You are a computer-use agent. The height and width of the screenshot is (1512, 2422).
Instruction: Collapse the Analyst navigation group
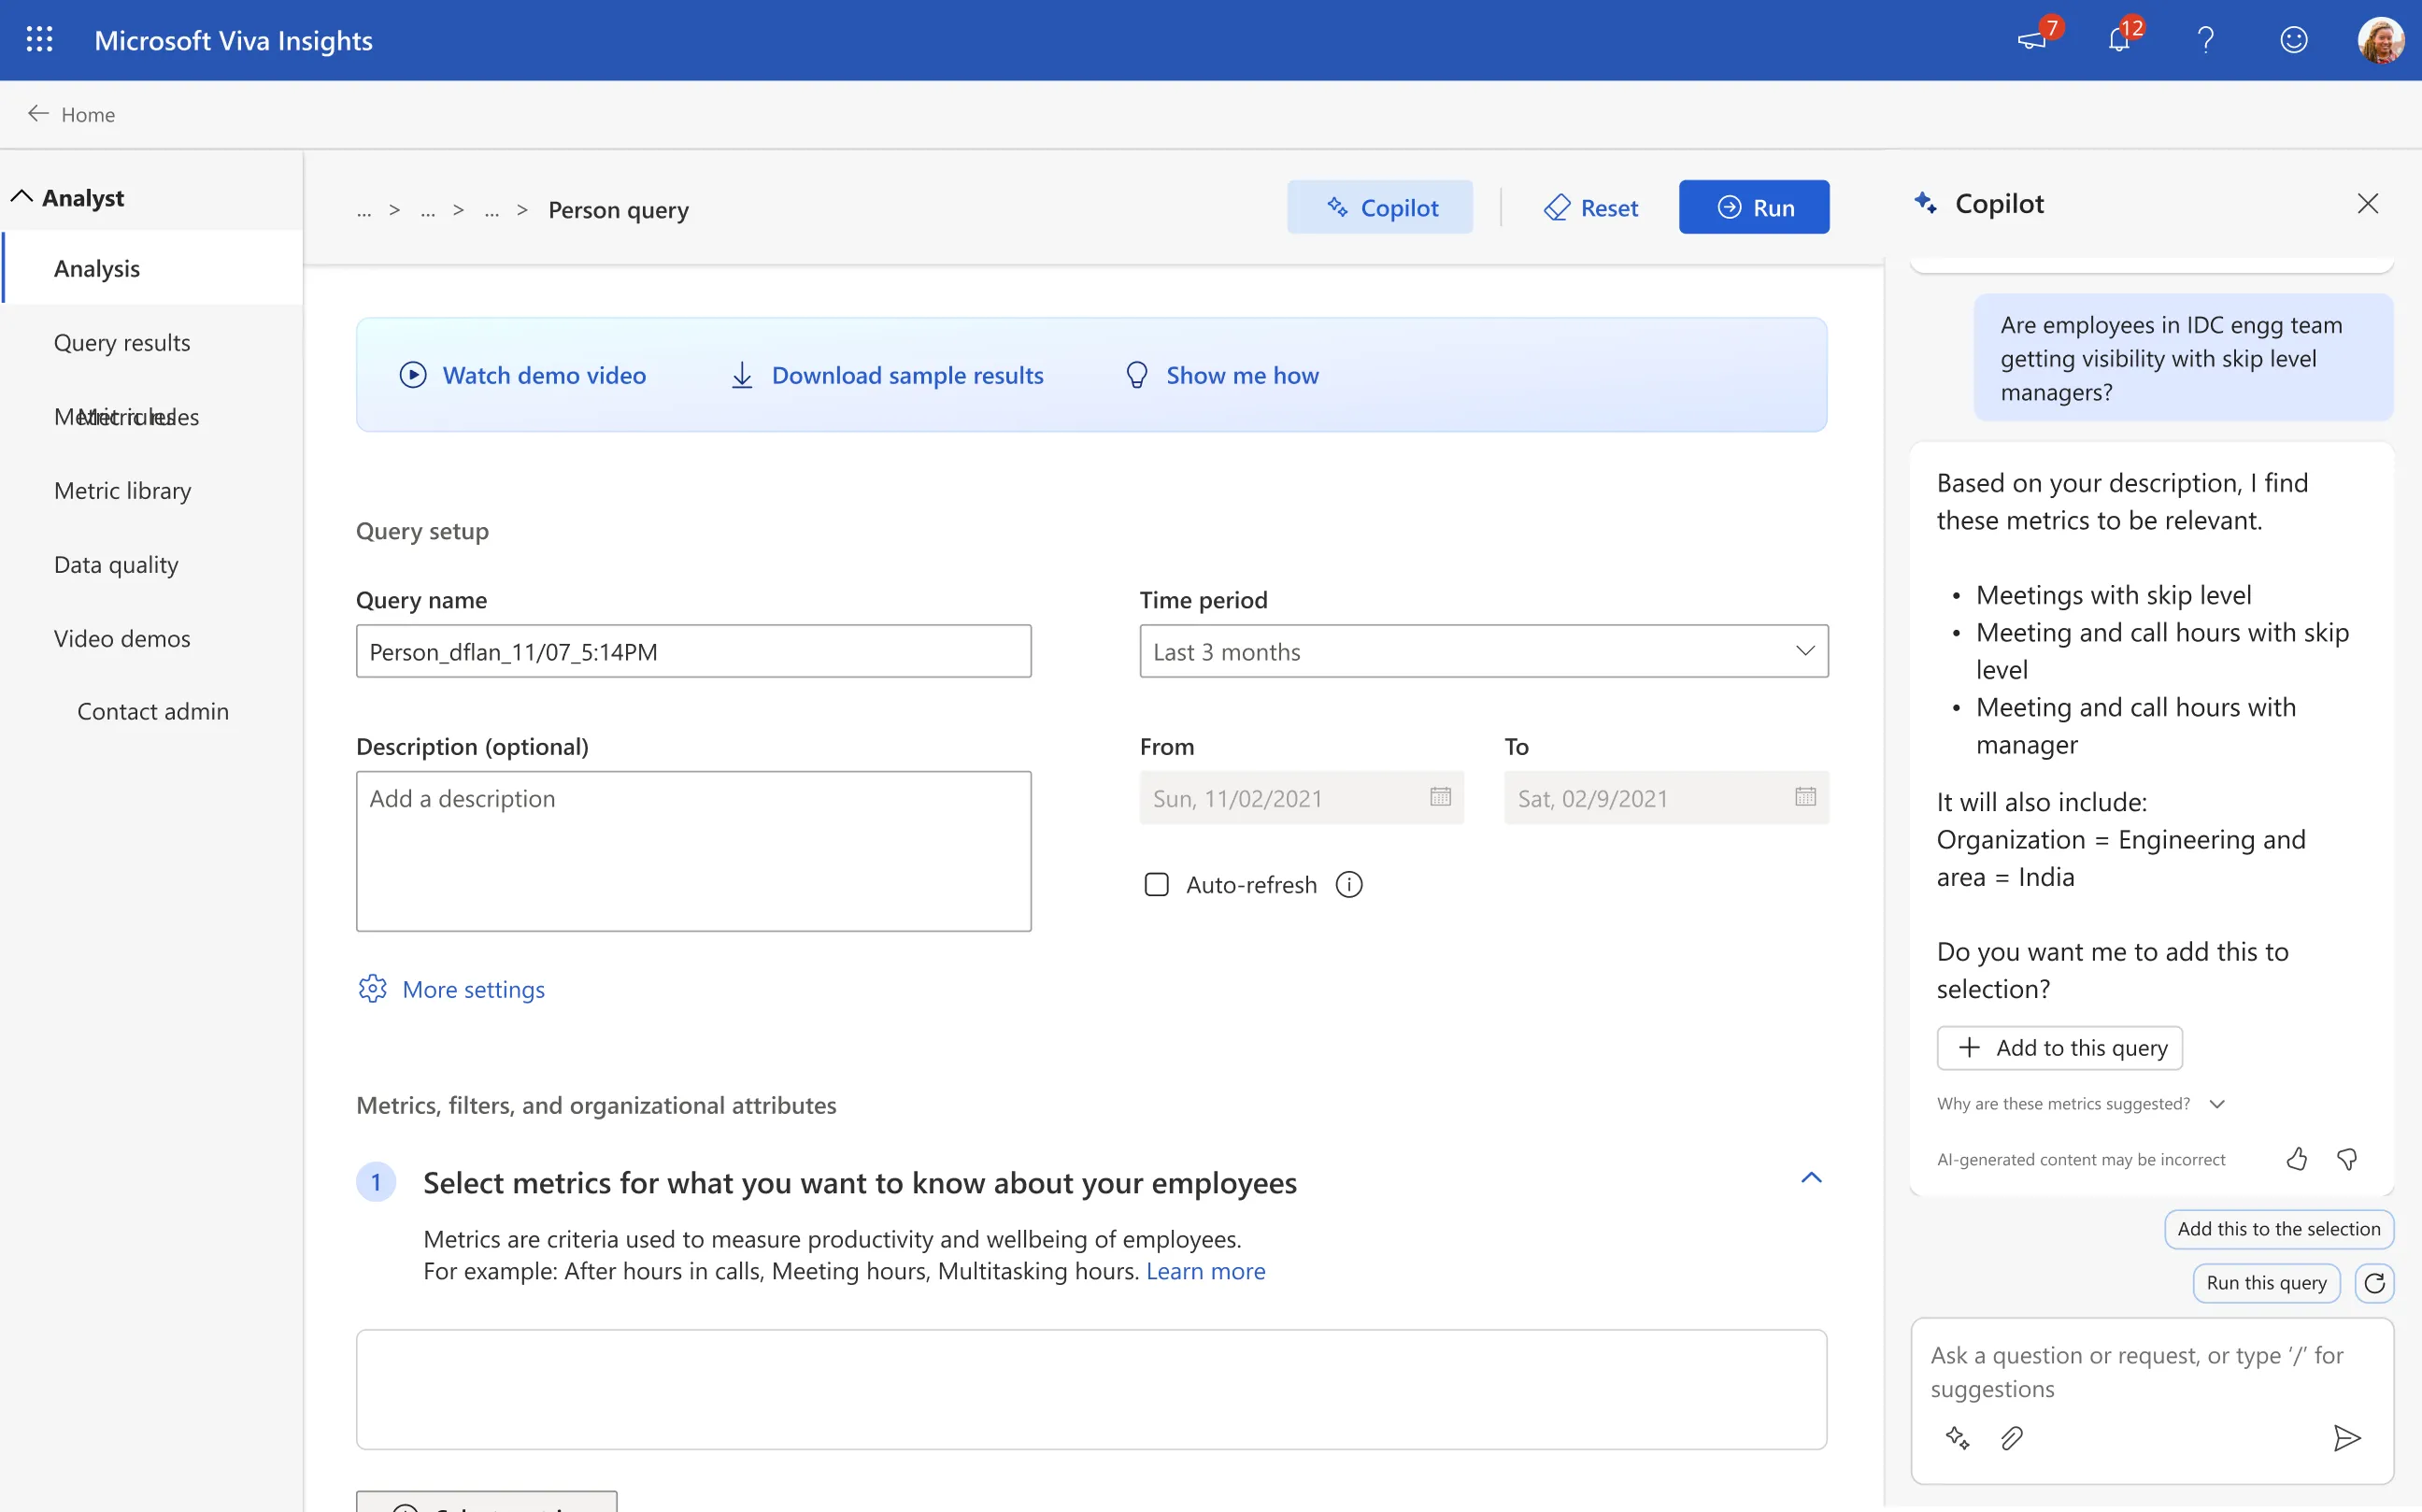click(x=22, y=197)
